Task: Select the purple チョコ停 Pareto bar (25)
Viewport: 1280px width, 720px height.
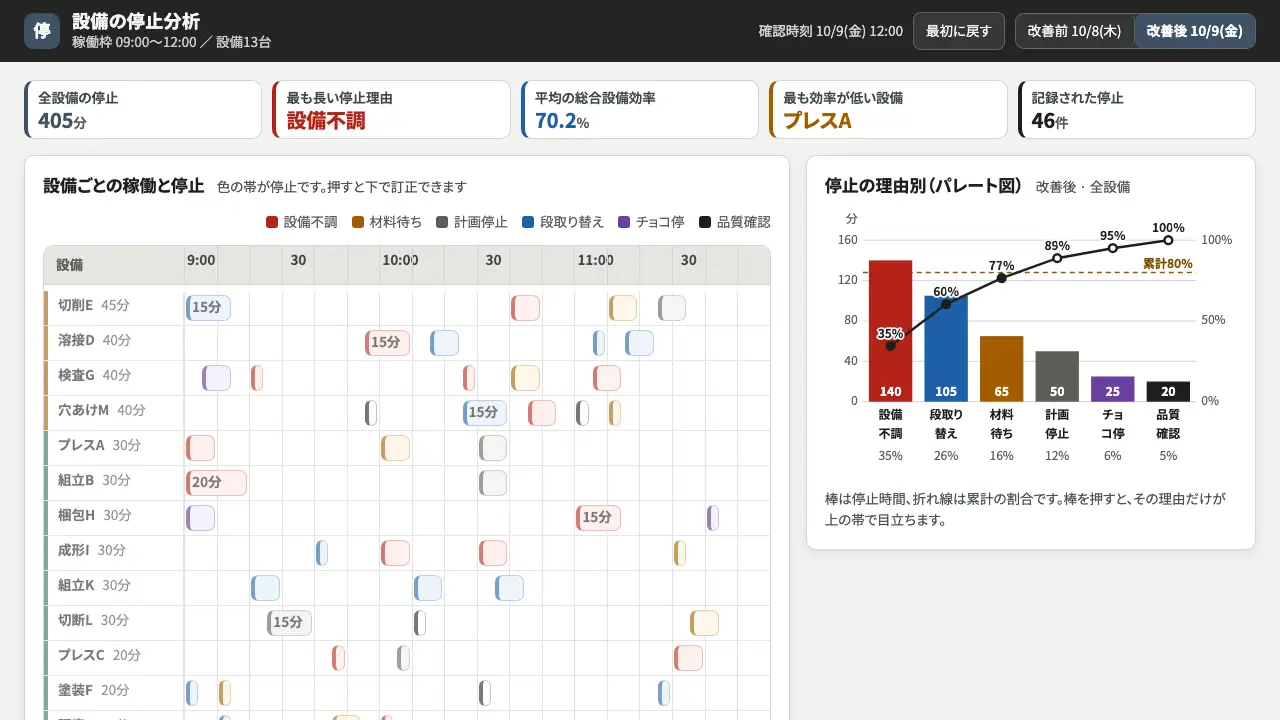Action: (1112, 389)
